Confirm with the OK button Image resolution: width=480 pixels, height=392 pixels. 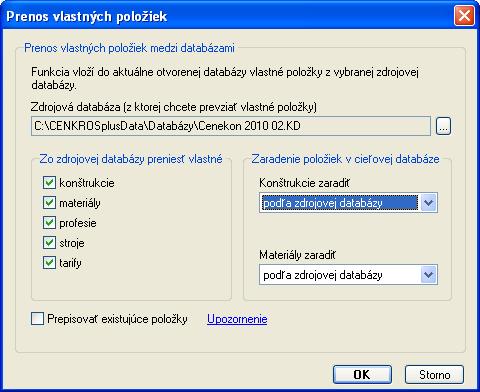362,374
